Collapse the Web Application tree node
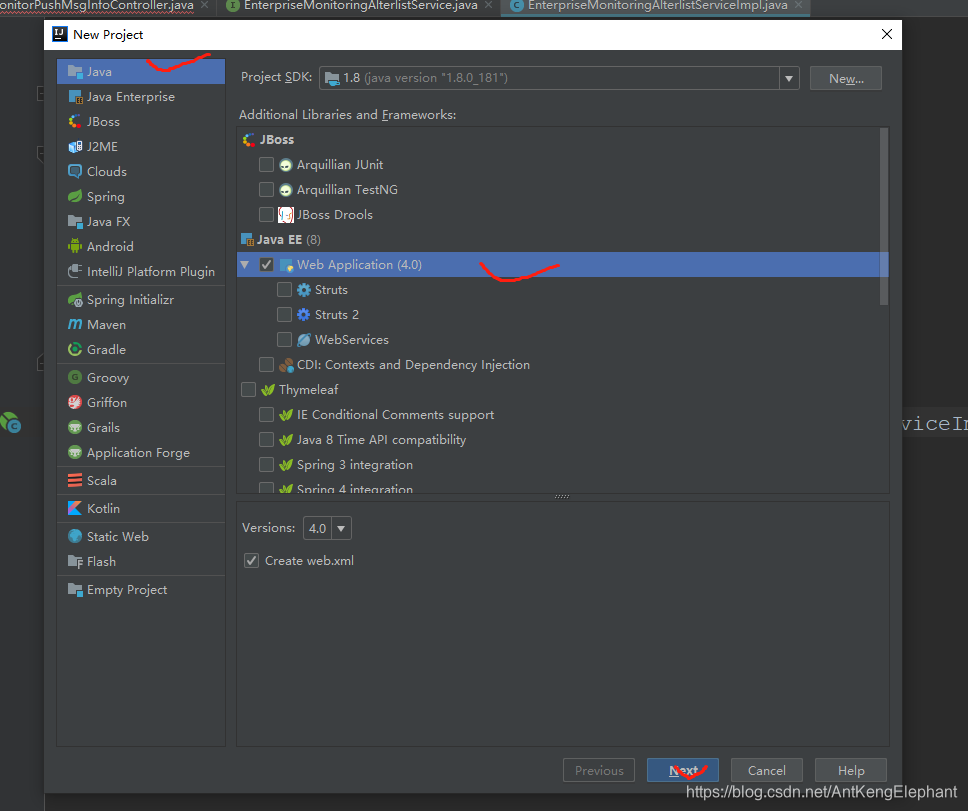Image resolution: width=968 pixels, height=811 pixels. coord(245,265)
